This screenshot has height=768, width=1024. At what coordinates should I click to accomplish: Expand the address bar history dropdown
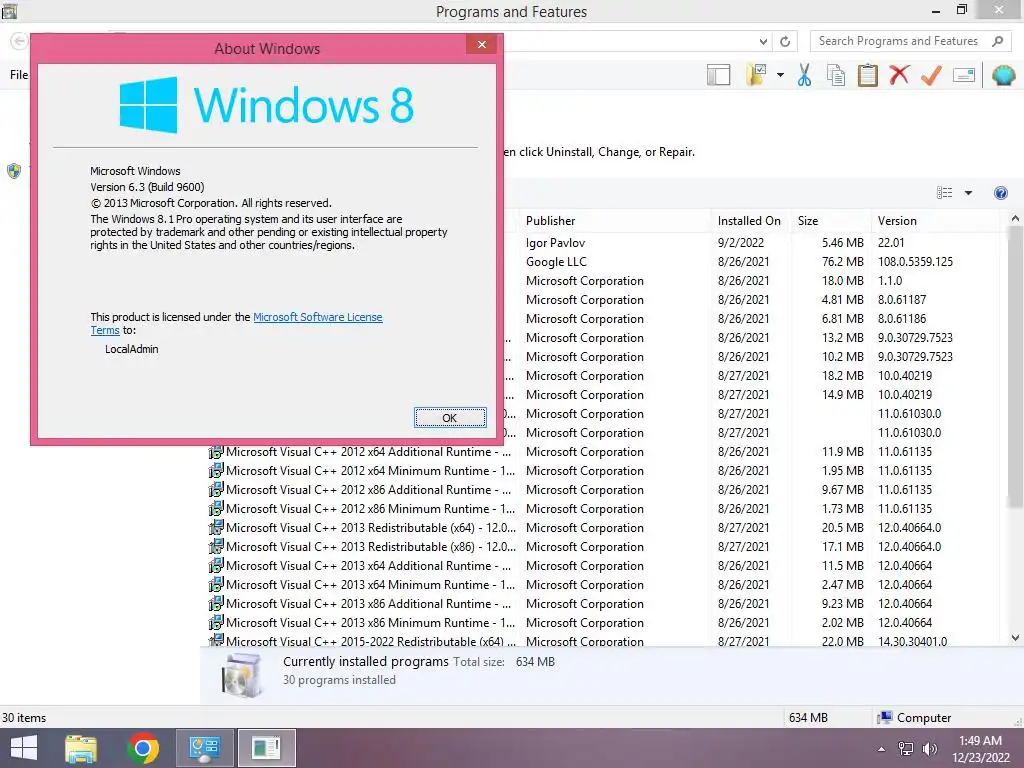pyautogui.click(x=763, y=41)
